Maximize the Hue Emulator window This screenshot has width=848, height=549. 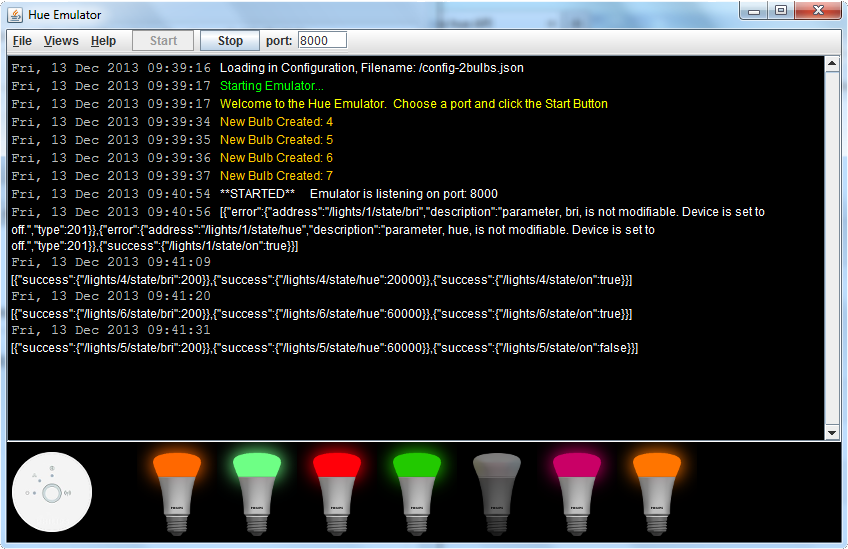781,10
